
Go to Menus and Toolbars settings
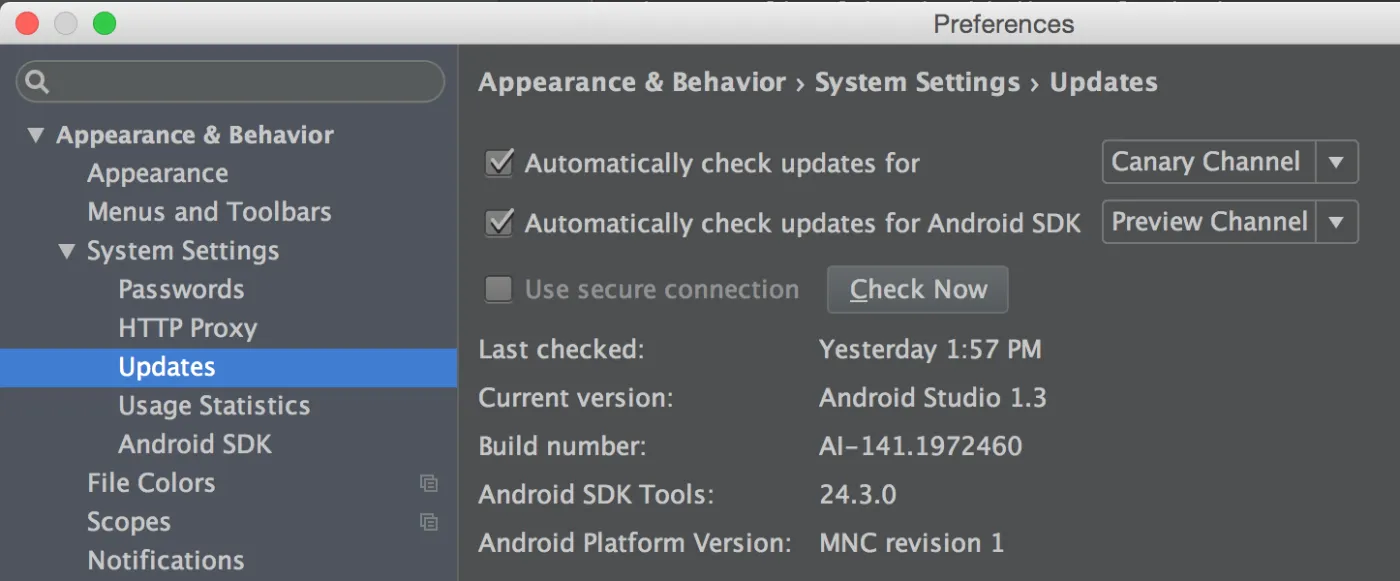click(209, 212)
